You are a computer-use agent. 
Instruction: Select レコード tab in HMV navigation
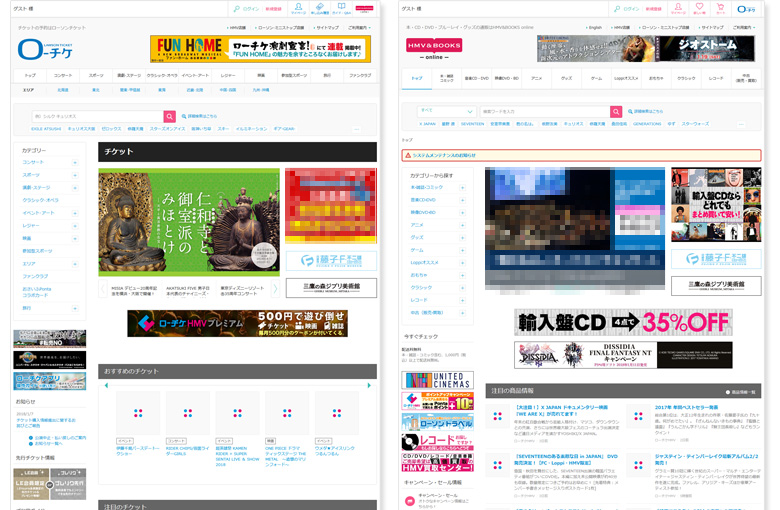[716, 78]
